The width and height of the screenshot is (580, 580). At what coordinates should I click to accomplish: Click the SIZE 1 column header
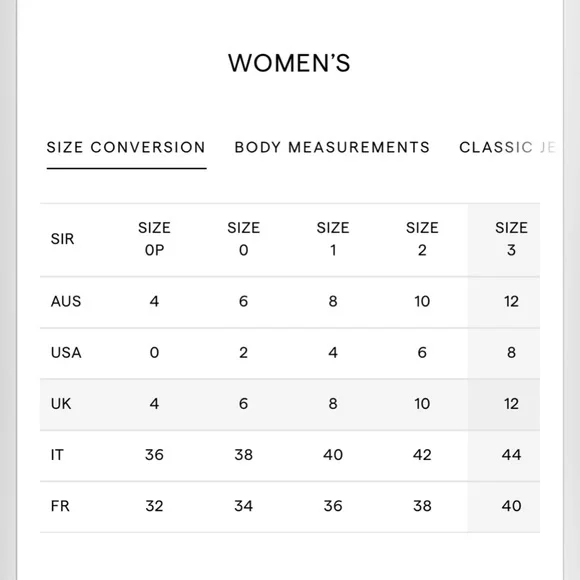333,239
